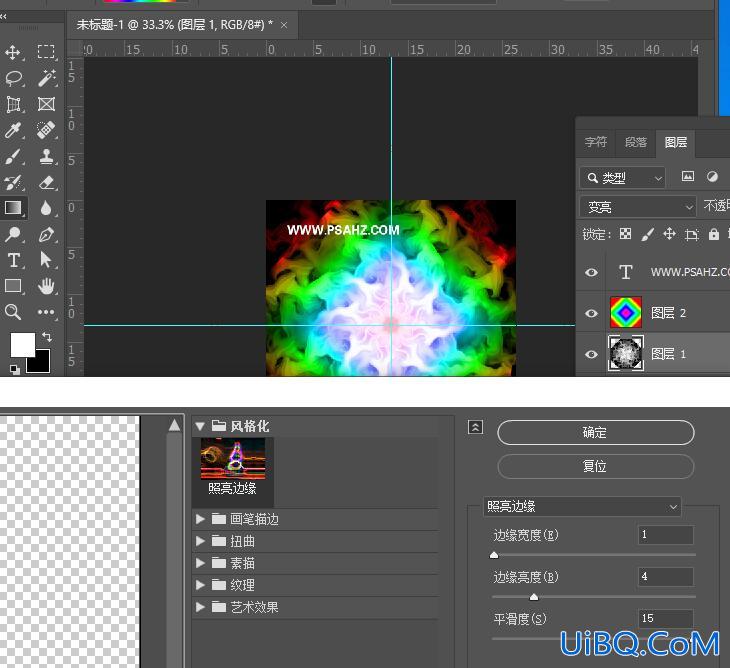Collapse the 风格化 filter folder
Viewport: 730px width, 668px height.
[x=200, y=426]
